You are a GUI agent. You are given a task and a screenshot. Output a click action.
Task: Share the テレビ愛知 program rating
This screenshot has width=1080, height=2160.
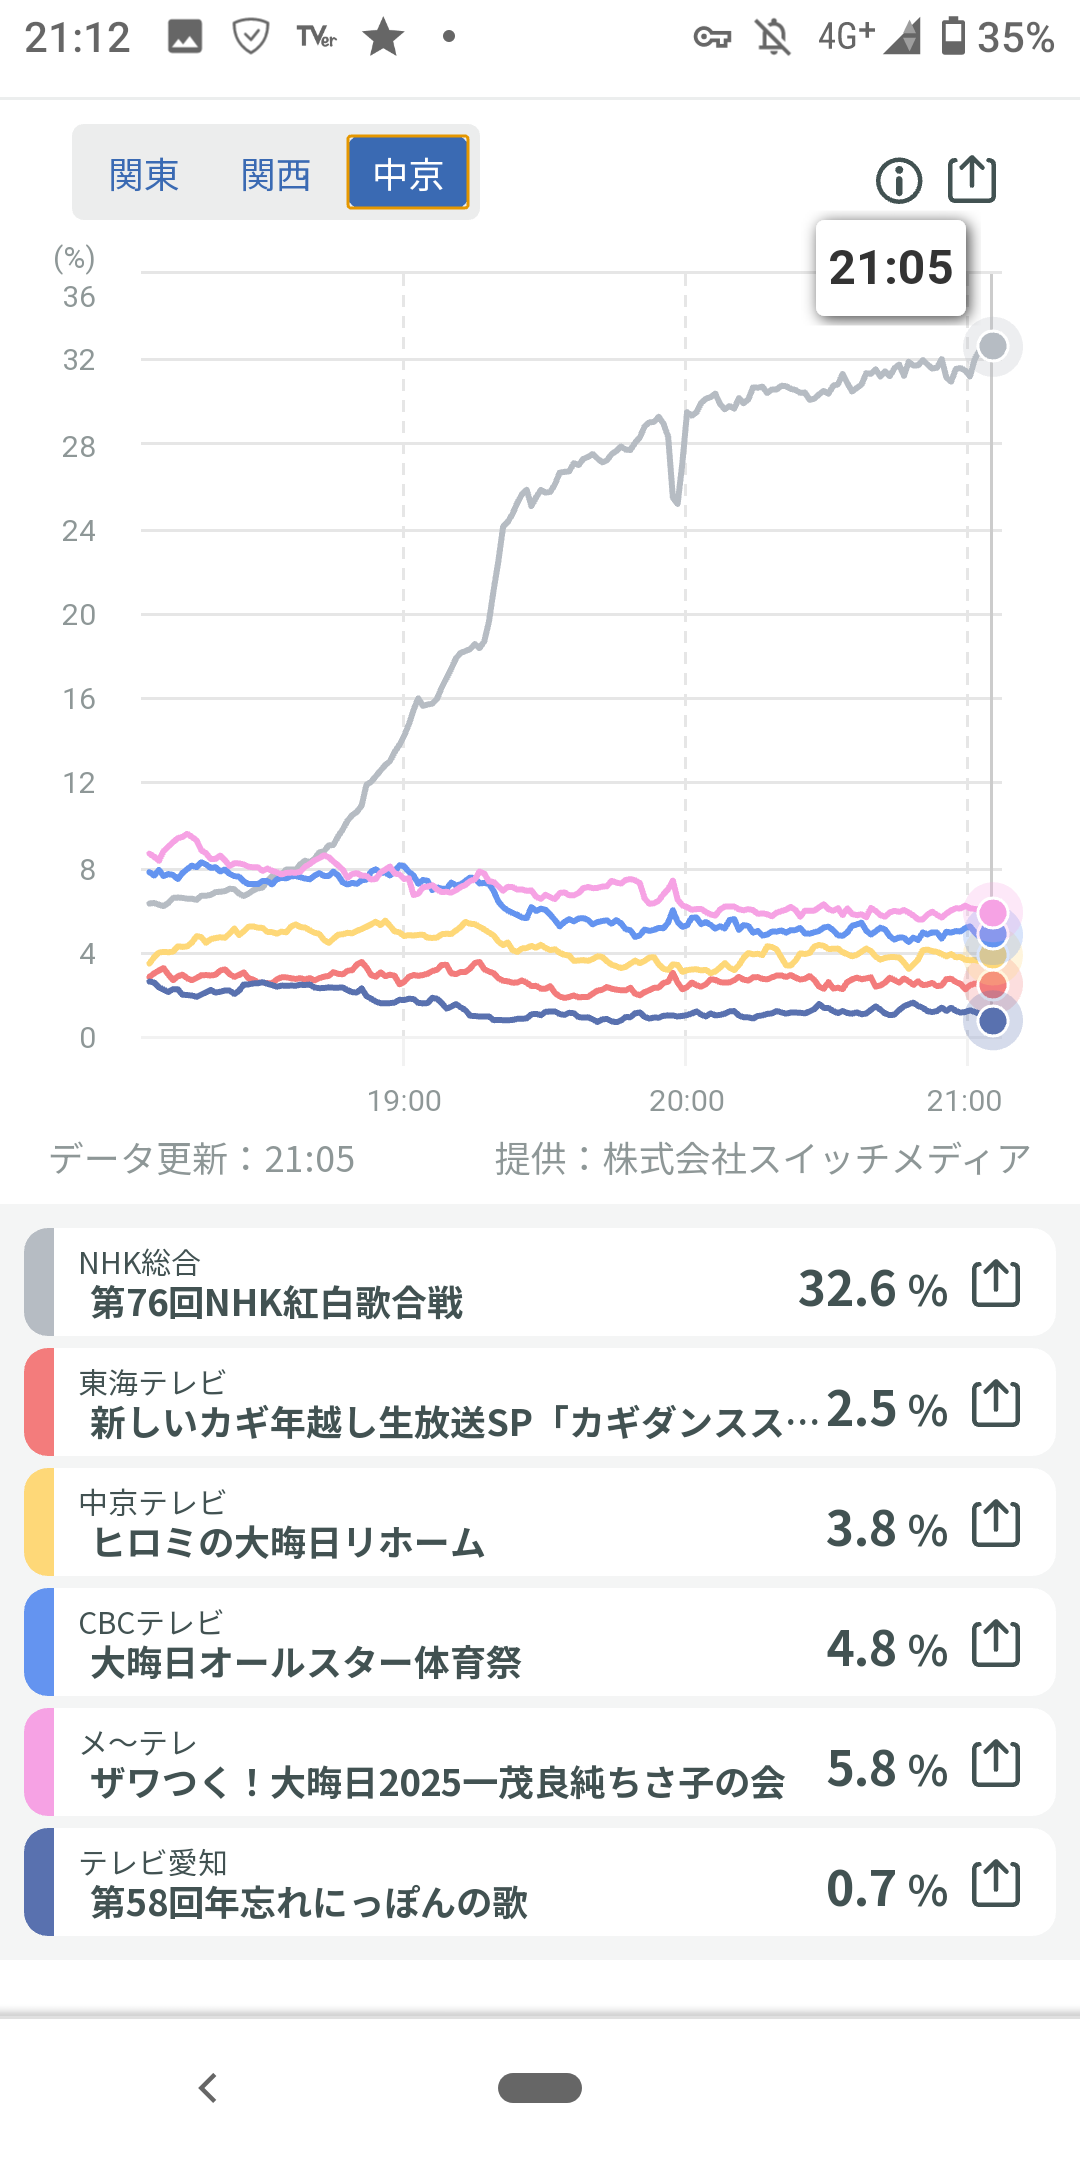(x=996, y=1884)
